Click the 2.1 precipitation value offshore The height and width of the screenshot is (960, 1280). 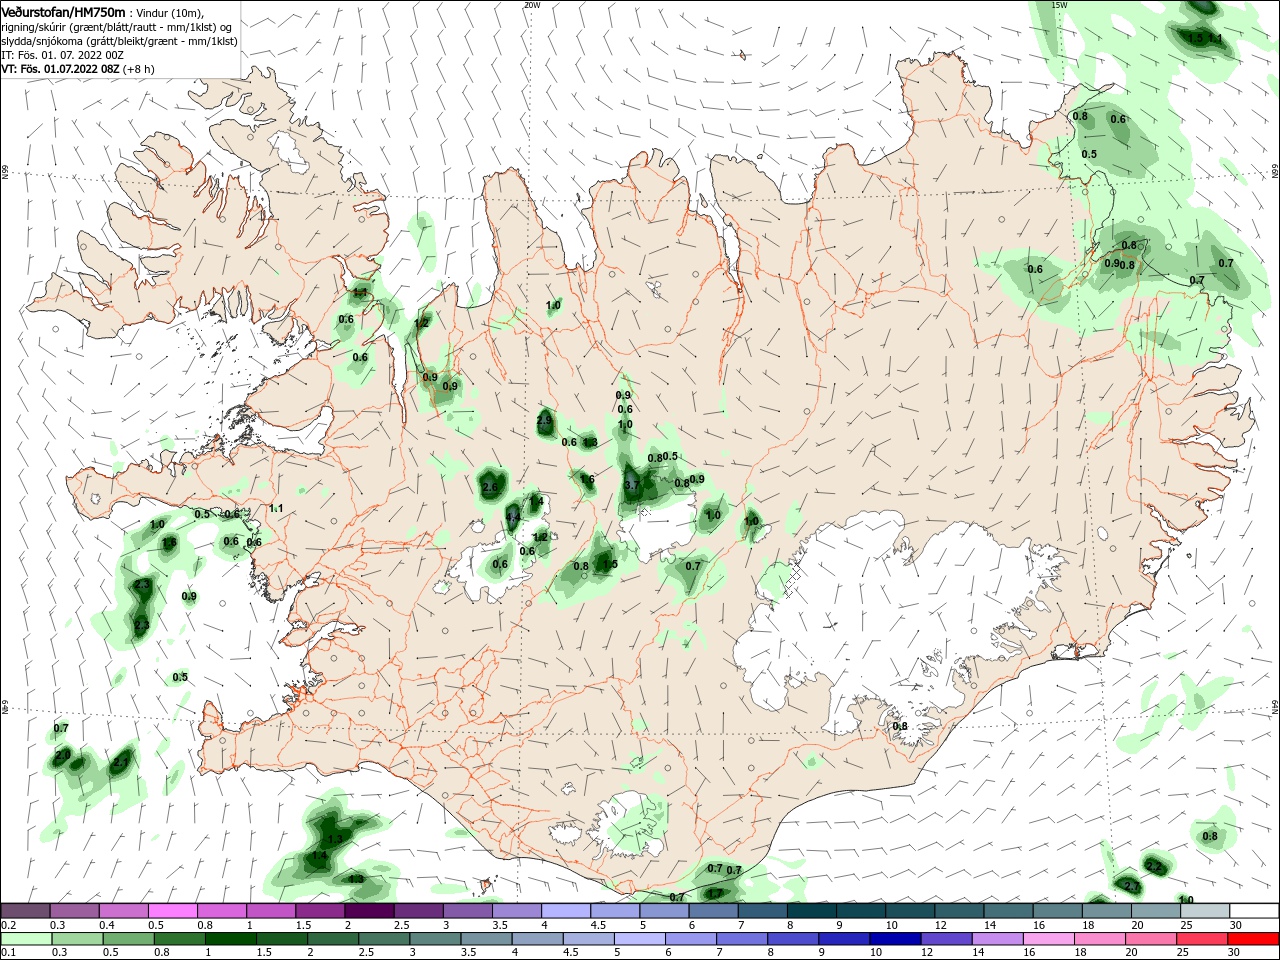(122, 763)
